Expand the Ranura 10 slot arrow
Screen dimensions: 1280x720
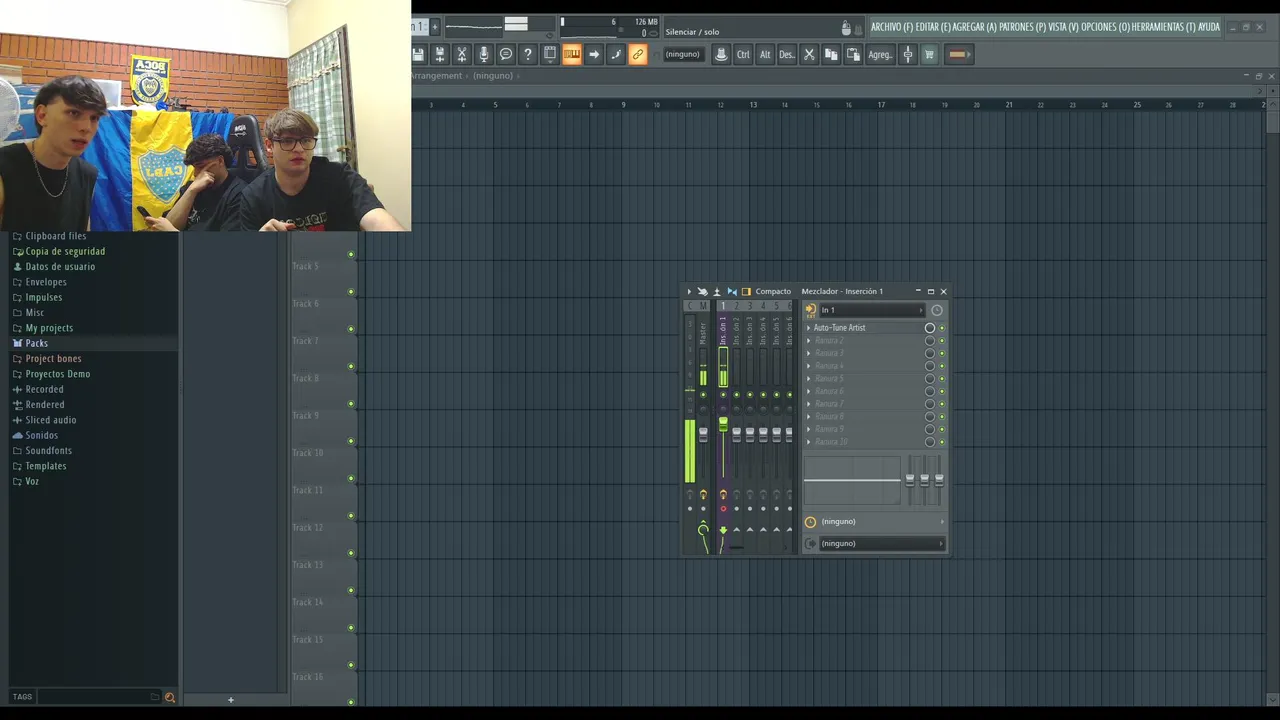coord(809,442)
